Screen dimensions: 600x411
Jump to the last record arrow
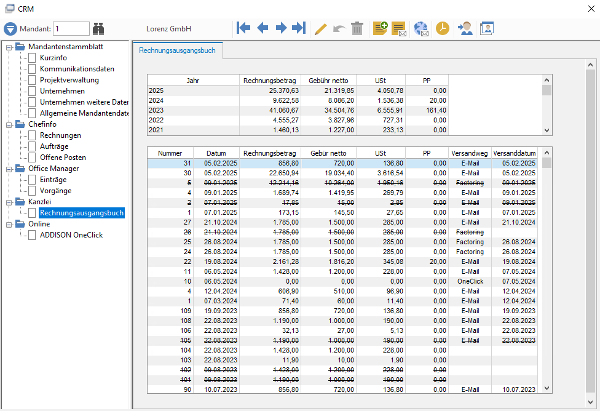(x=299, y=28)
